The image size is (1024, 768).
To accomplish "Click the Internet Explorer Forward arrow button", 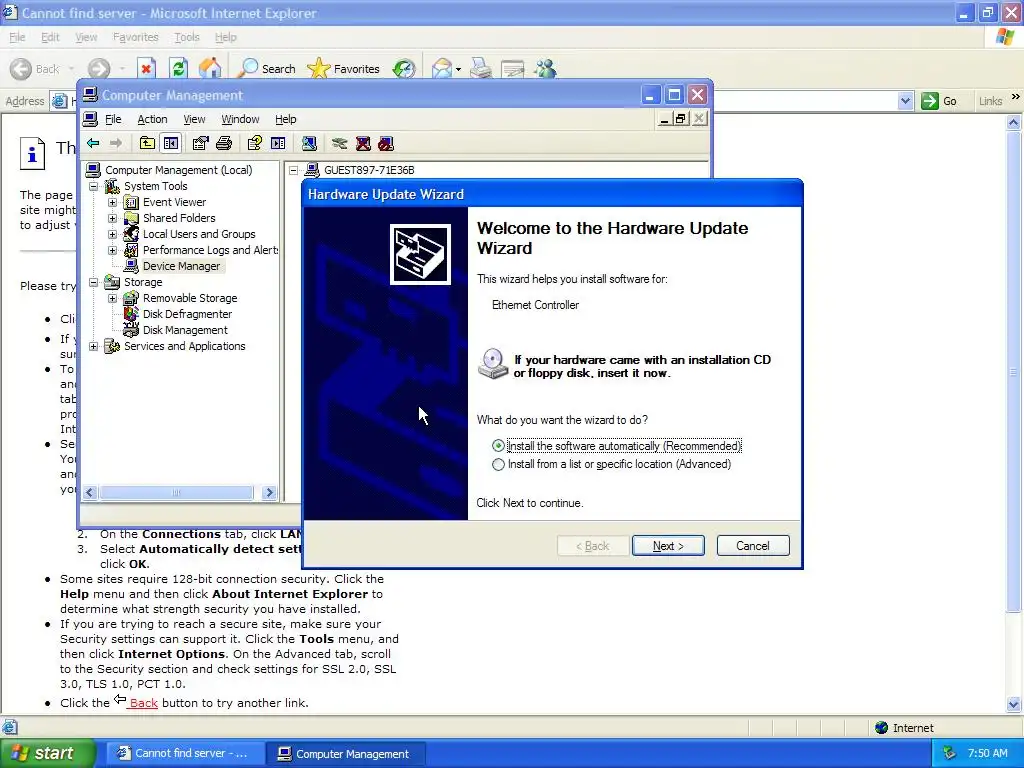I will (x=99, y=69).
